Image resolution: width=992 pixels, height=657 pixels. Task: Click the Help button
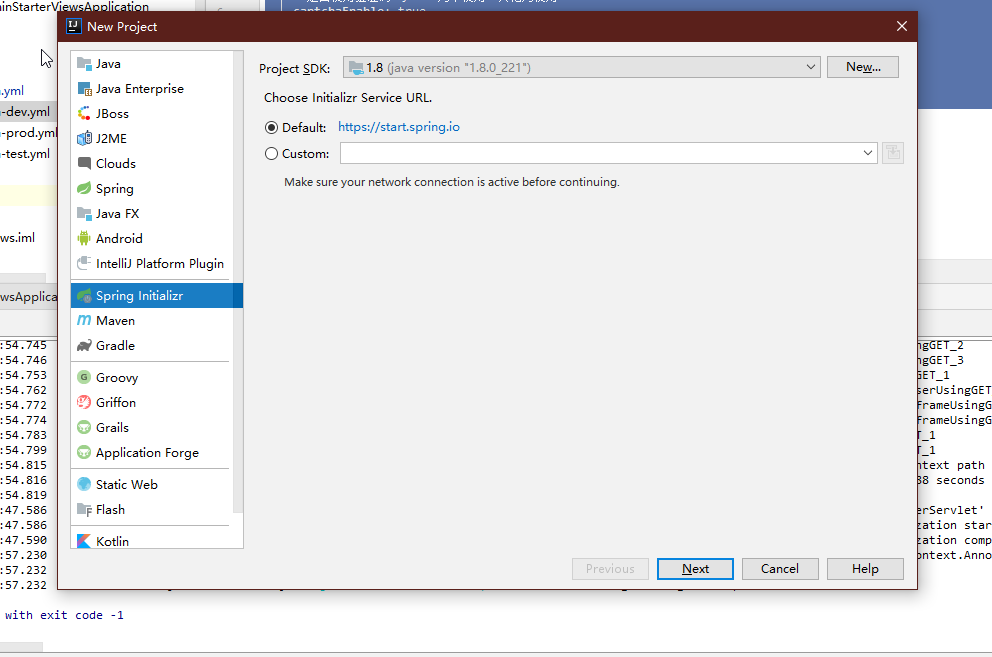pos(865,569)
